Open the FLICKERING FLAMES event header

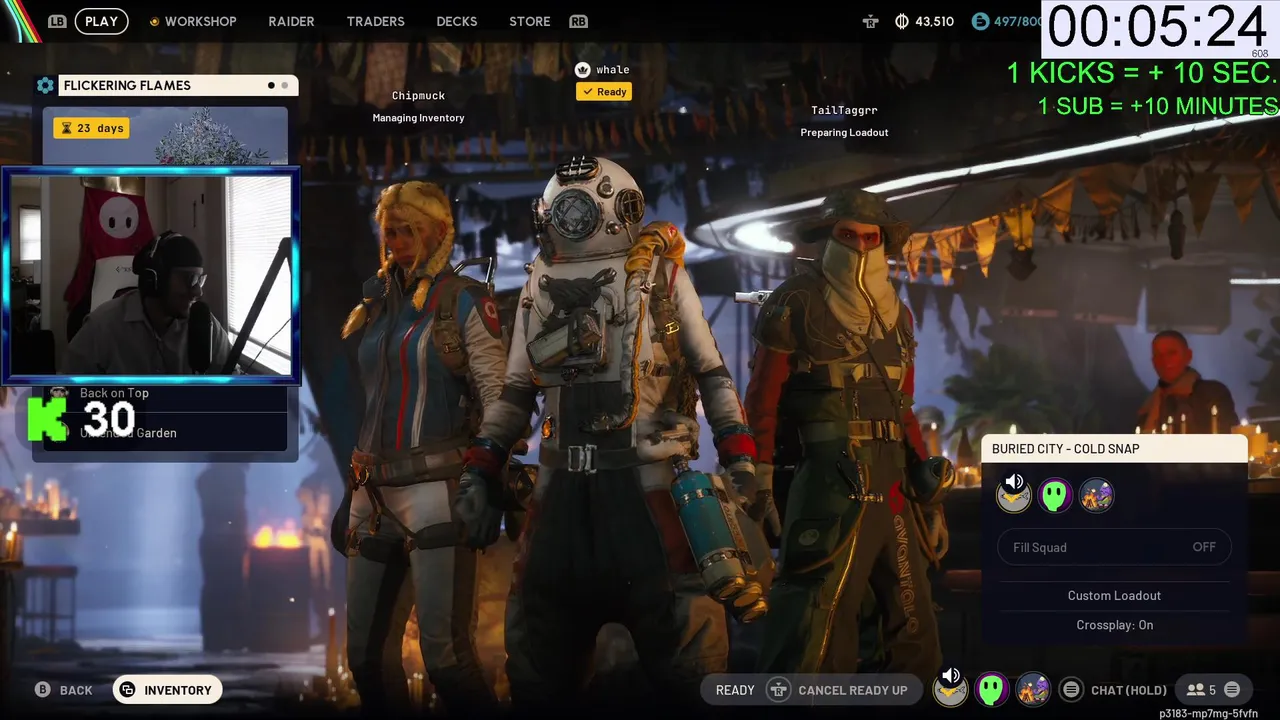pos(177,85)
